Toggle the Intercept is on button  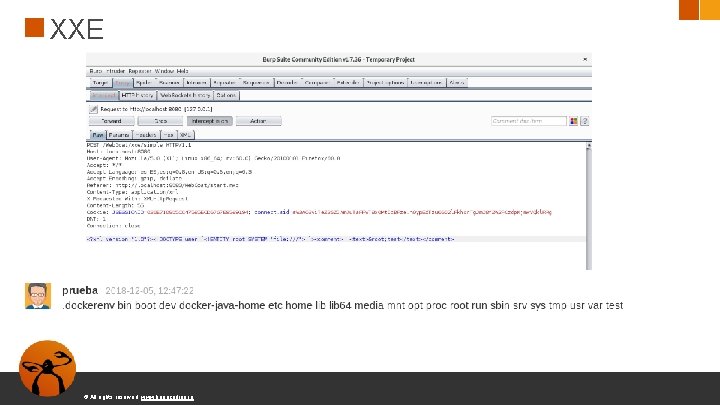click(210, 121)
